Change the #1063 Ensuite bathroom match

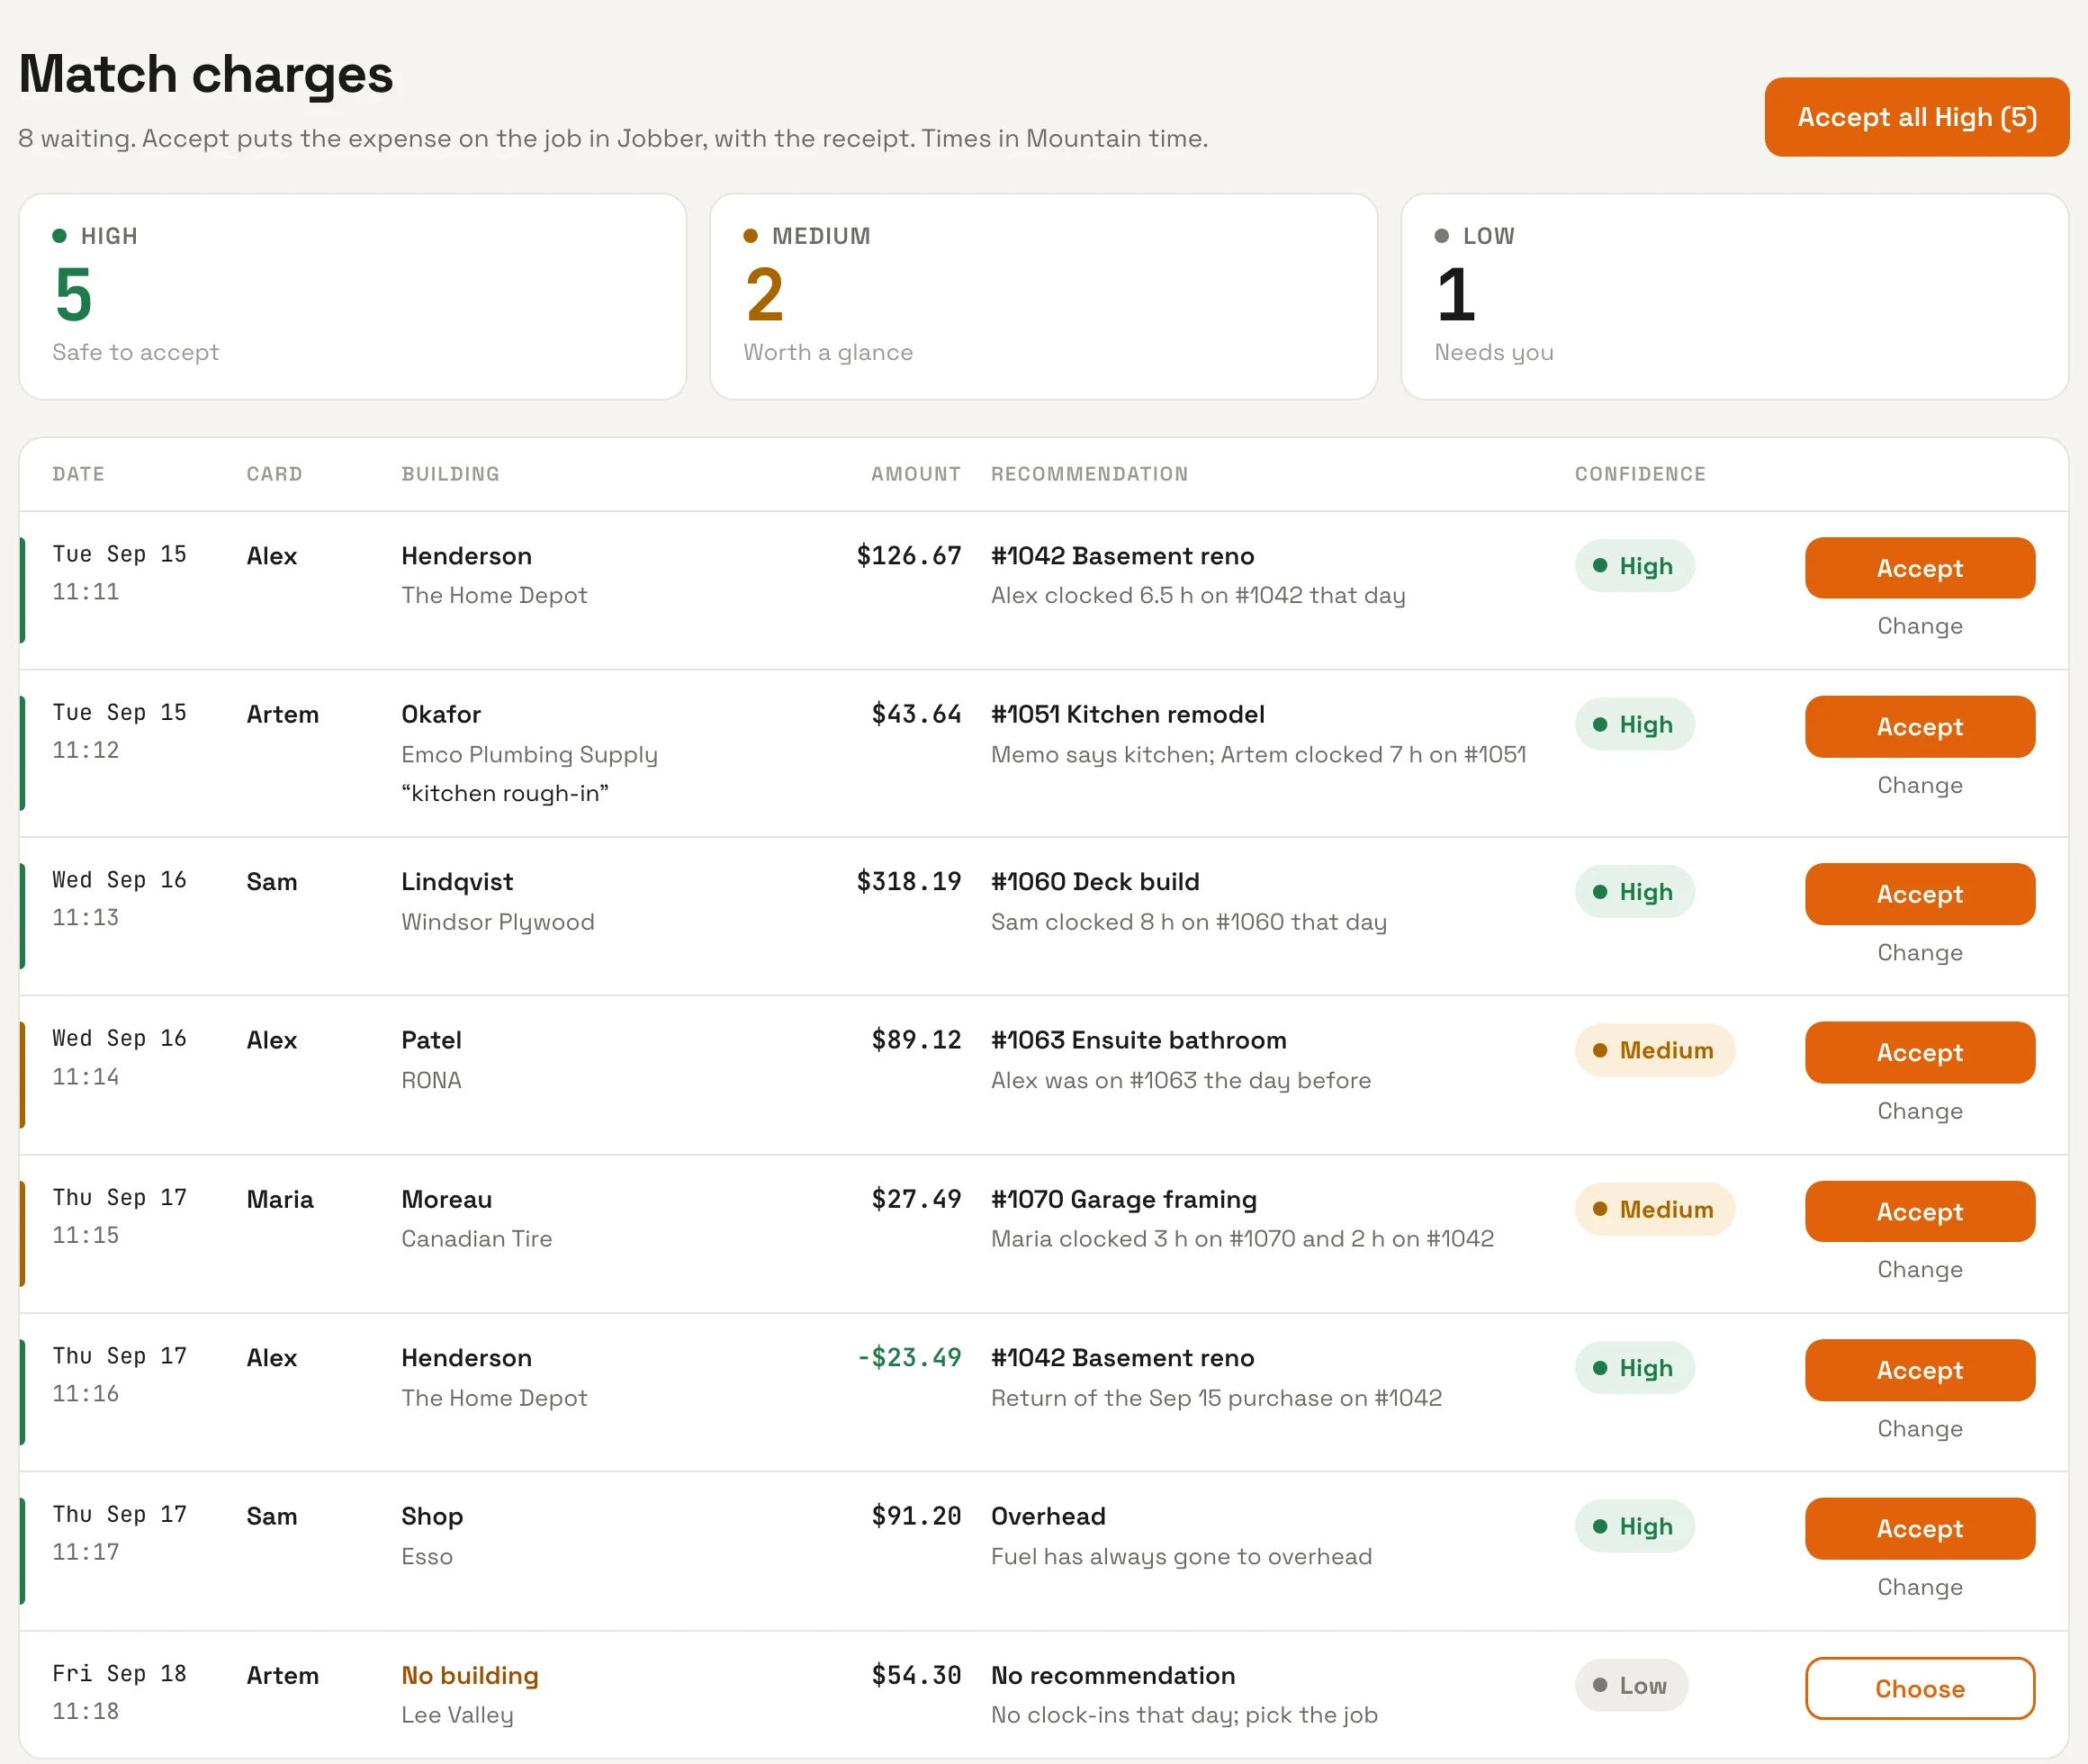pyautogui.click(x=1919, y=1111)
